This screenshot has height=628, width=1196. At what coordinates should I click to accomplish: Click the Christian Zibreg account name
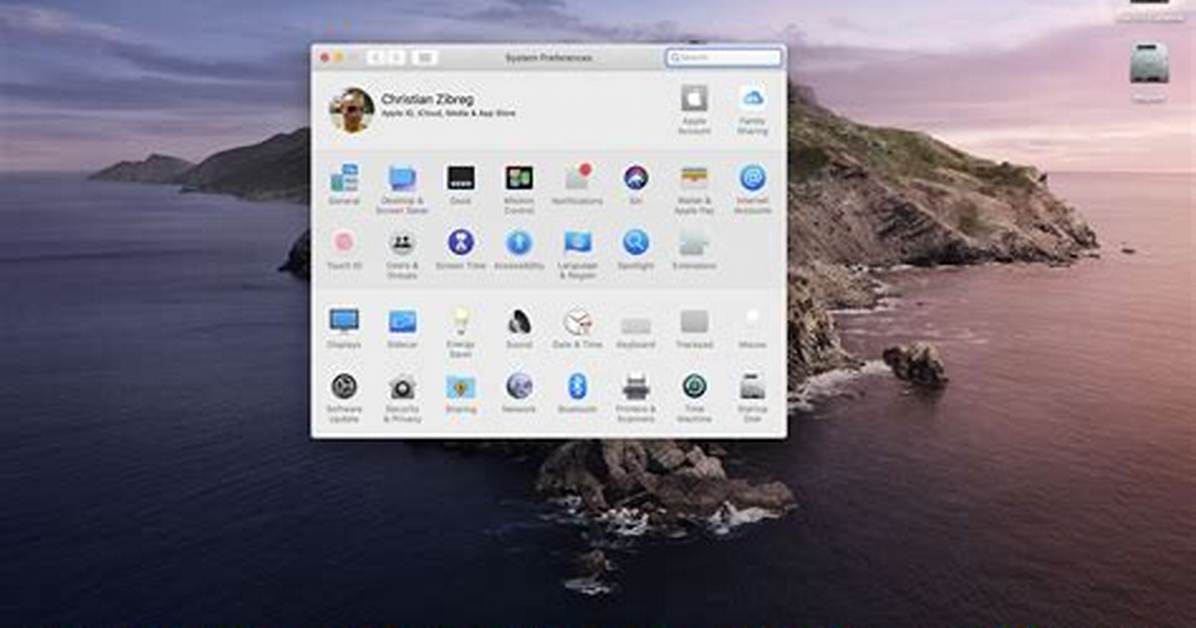(x=427, y=99)
